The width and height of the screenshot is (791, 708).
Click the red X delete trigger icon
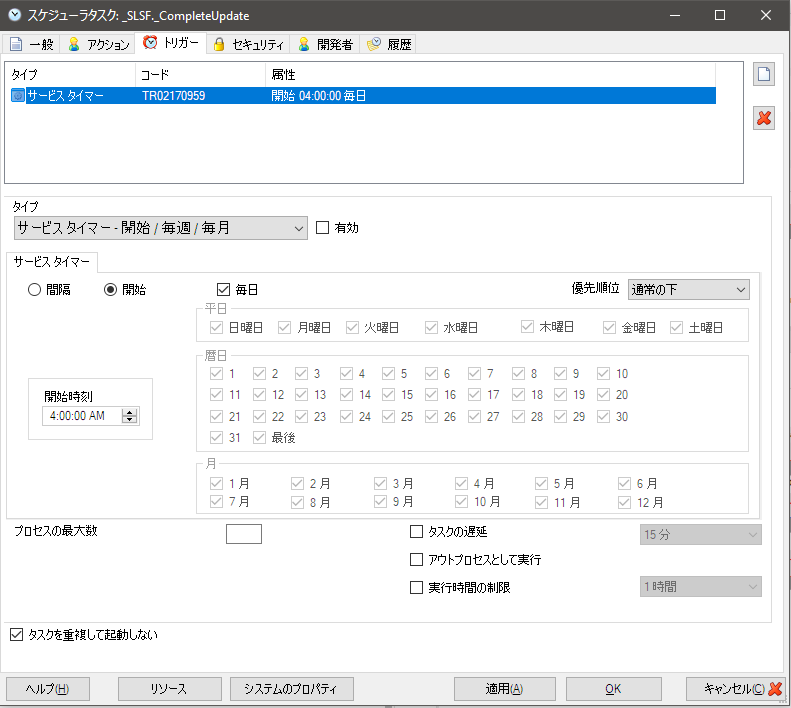[764, 118]
